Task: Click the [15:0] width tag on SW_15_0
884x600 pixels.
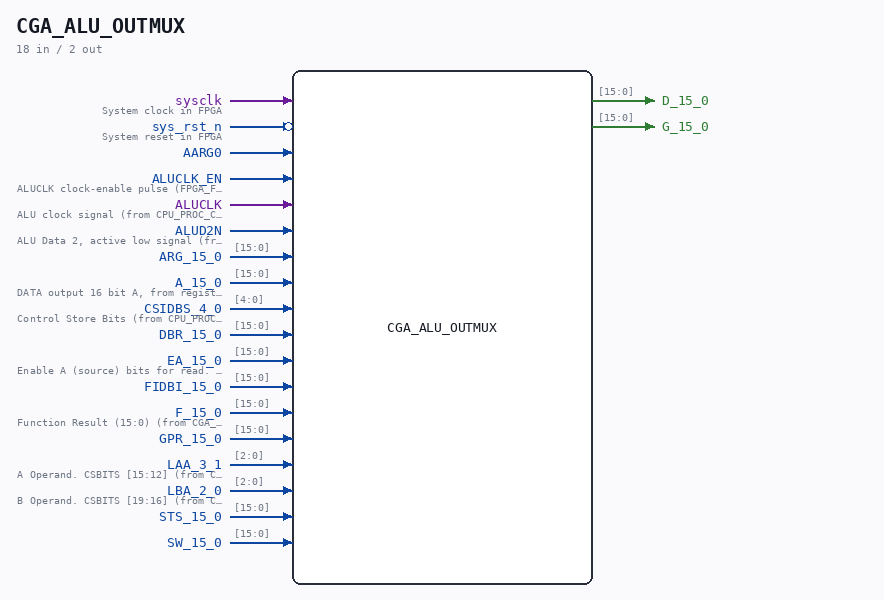Action: [252, 533]
